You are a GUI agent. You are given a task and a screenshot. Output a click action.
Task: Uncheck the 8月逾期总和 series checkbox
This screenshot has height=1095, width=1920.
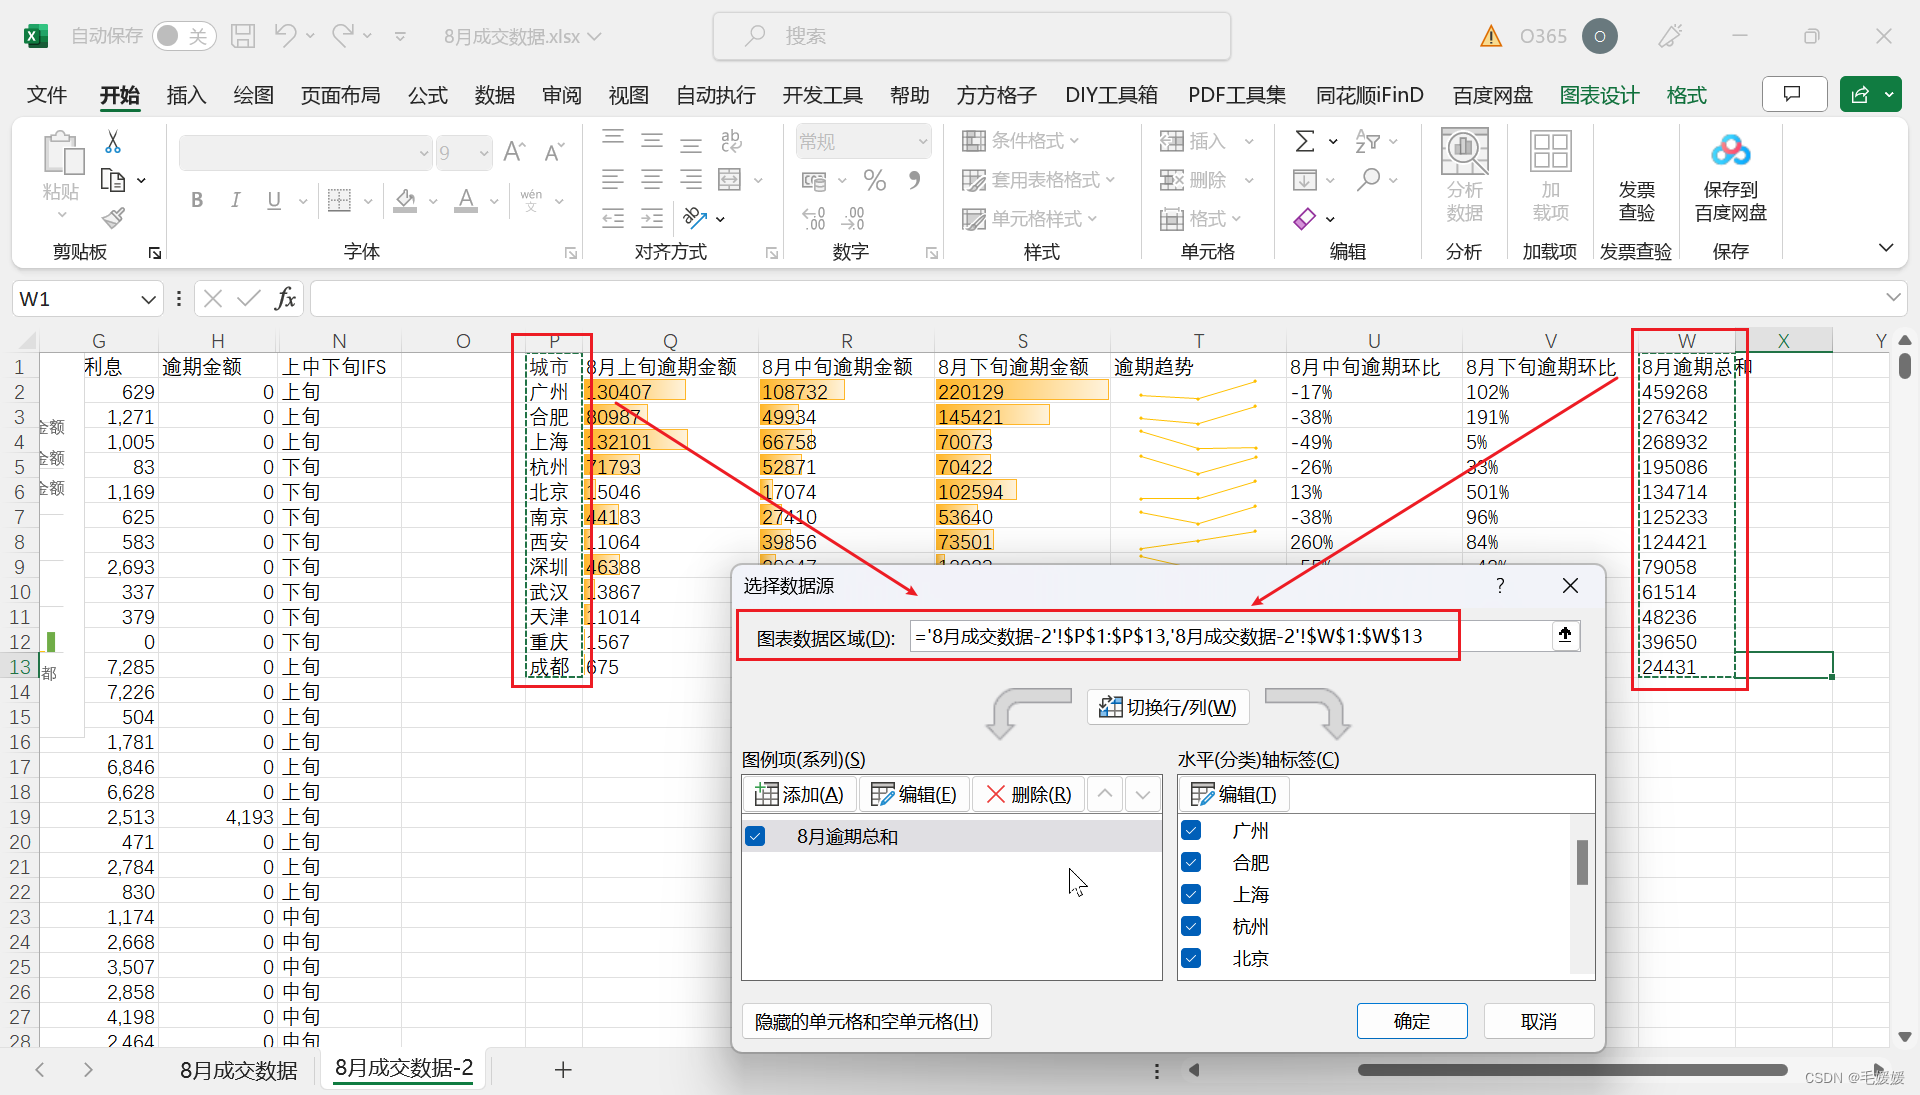pos(755,836)
